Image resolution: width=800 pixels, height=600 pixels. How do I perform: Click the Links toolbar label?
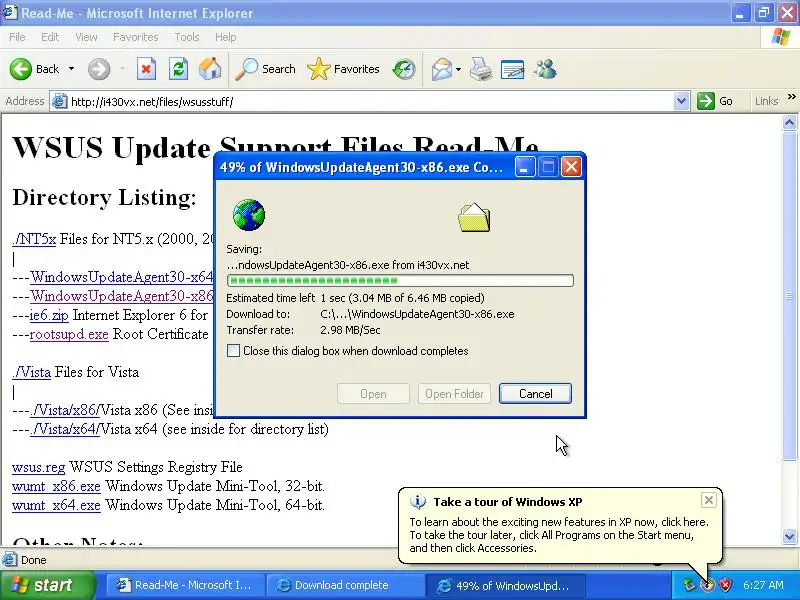766,101
